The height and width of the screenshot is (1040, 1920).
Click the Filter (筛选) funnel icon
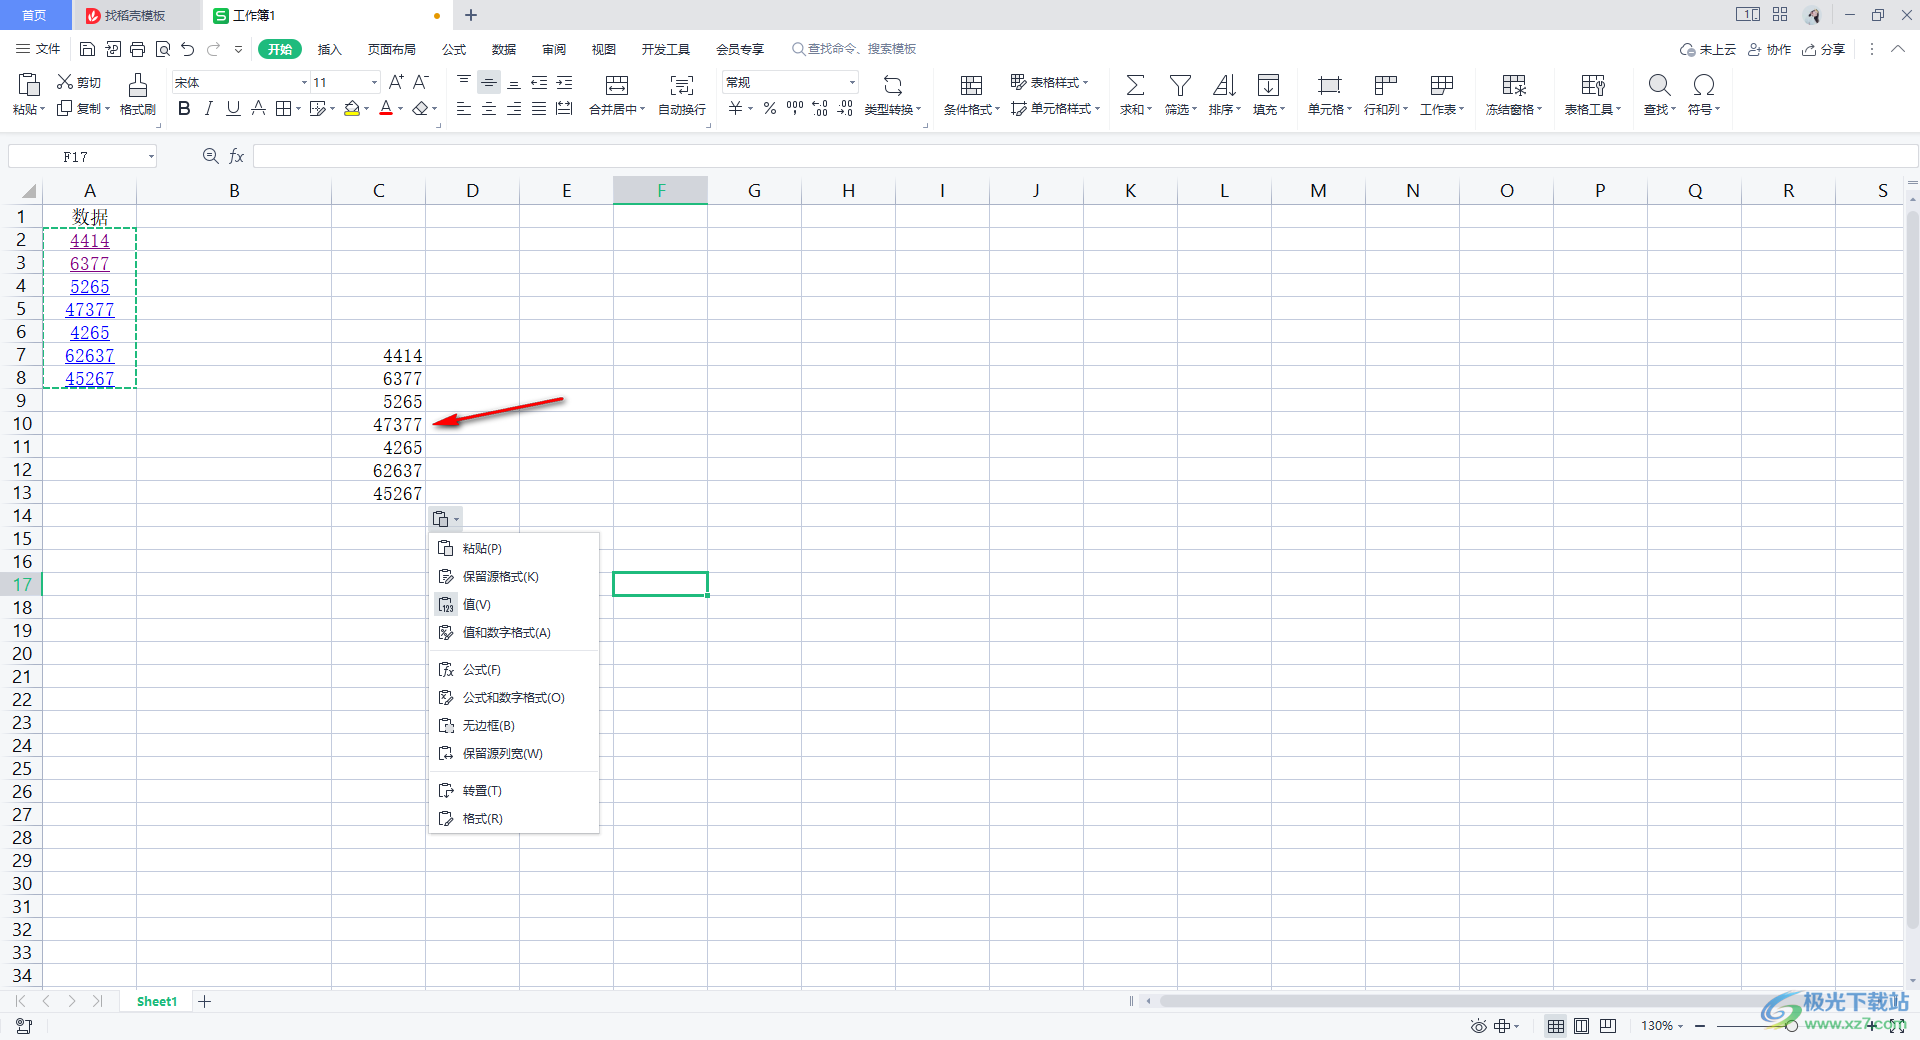click(x=1180, y=85)
